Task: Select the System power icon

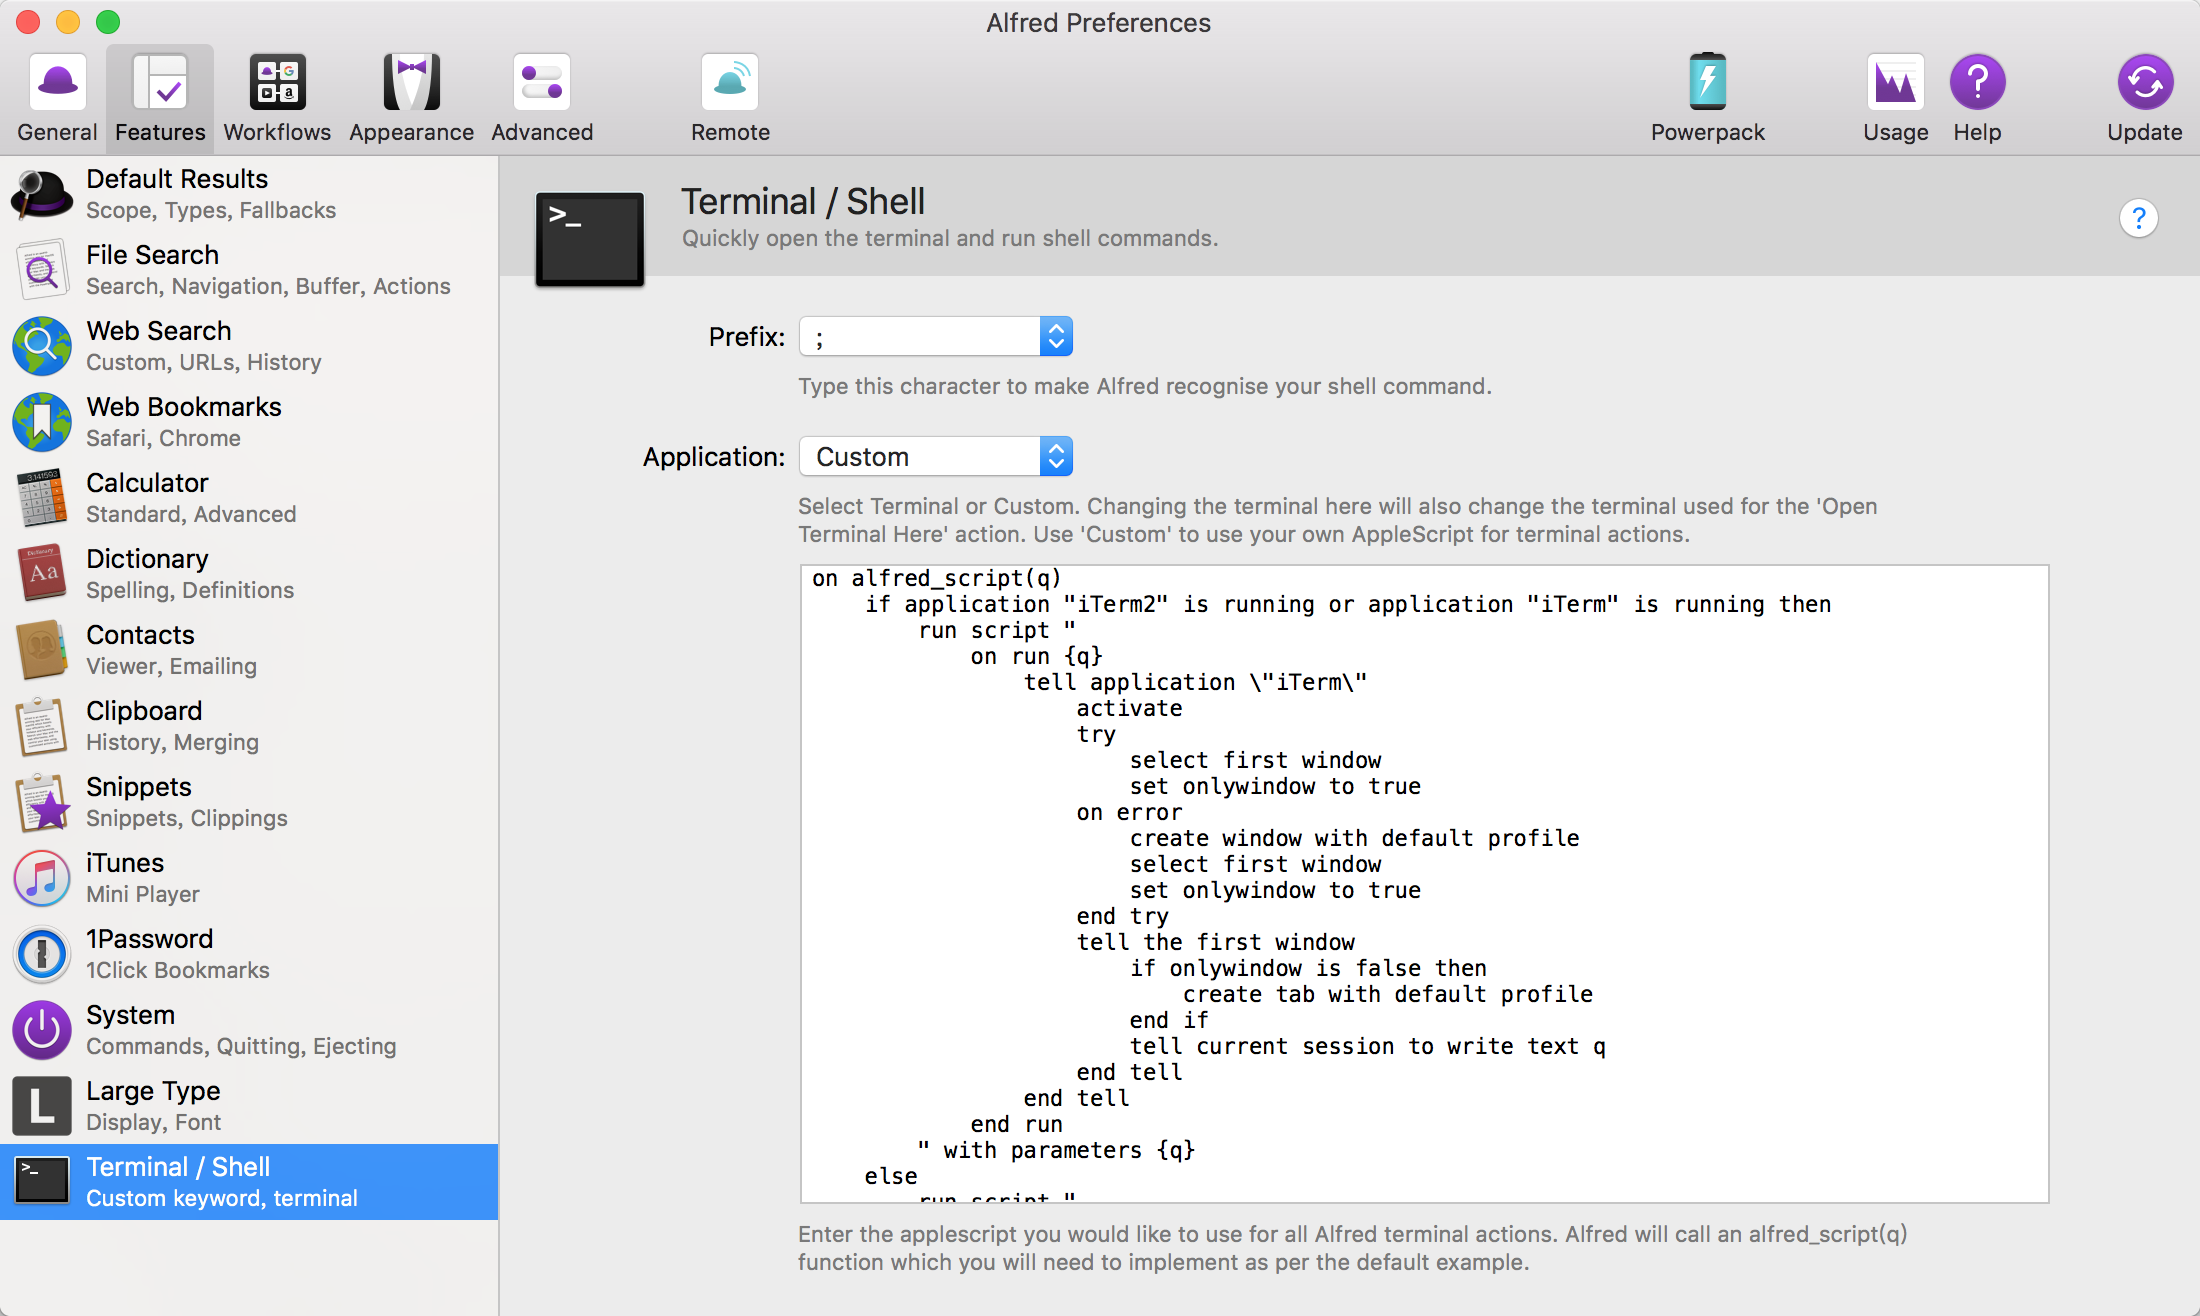Action: [x=42, y=1030]
